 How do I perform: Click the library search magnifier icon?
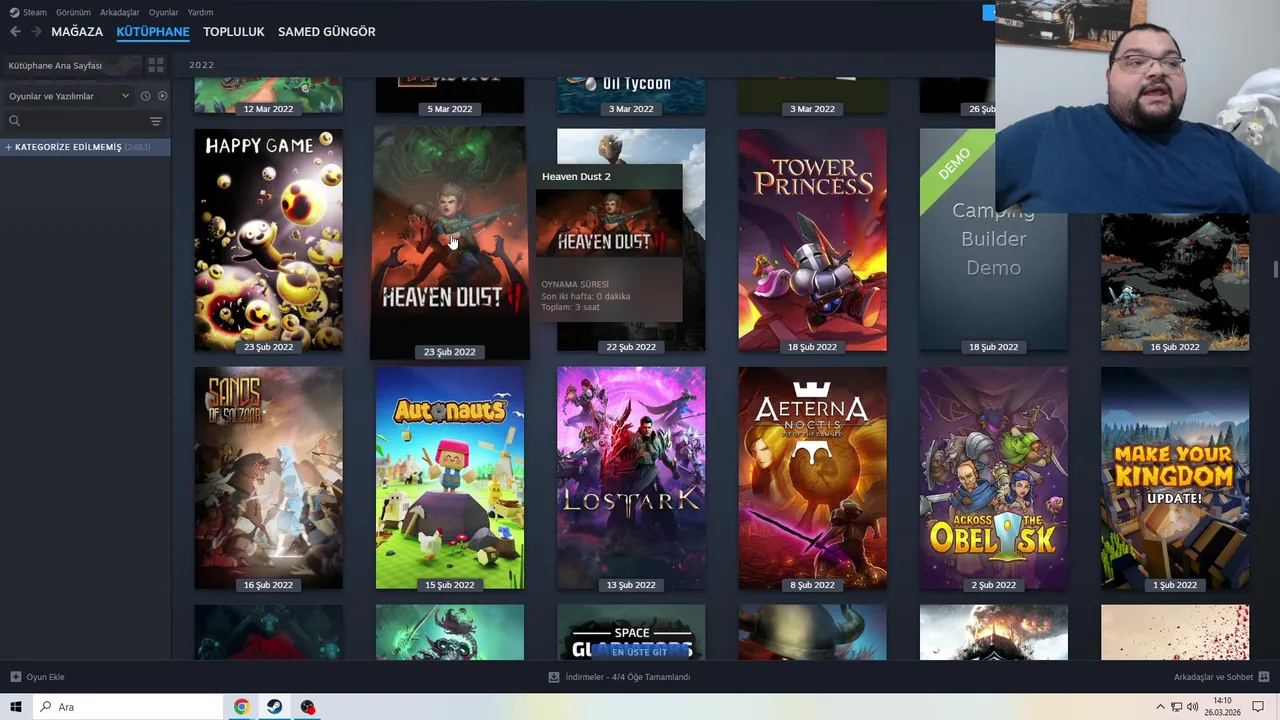tap(14, 121)
